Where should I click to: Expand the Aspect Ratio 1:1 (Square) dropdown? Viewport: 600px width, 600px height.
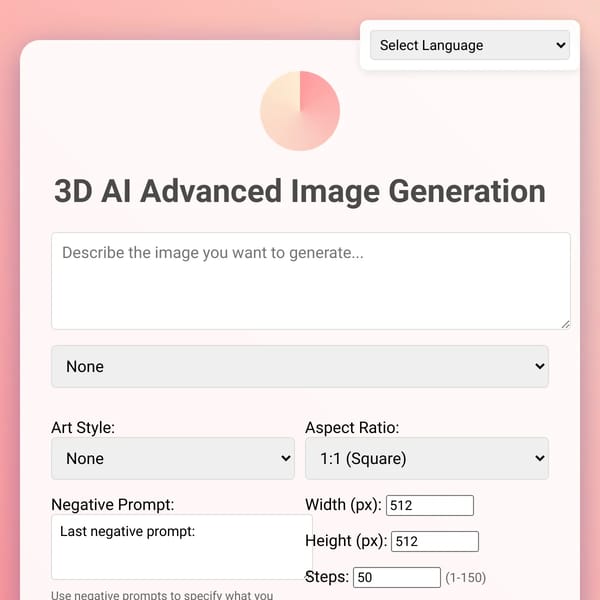tap(427, 458)
